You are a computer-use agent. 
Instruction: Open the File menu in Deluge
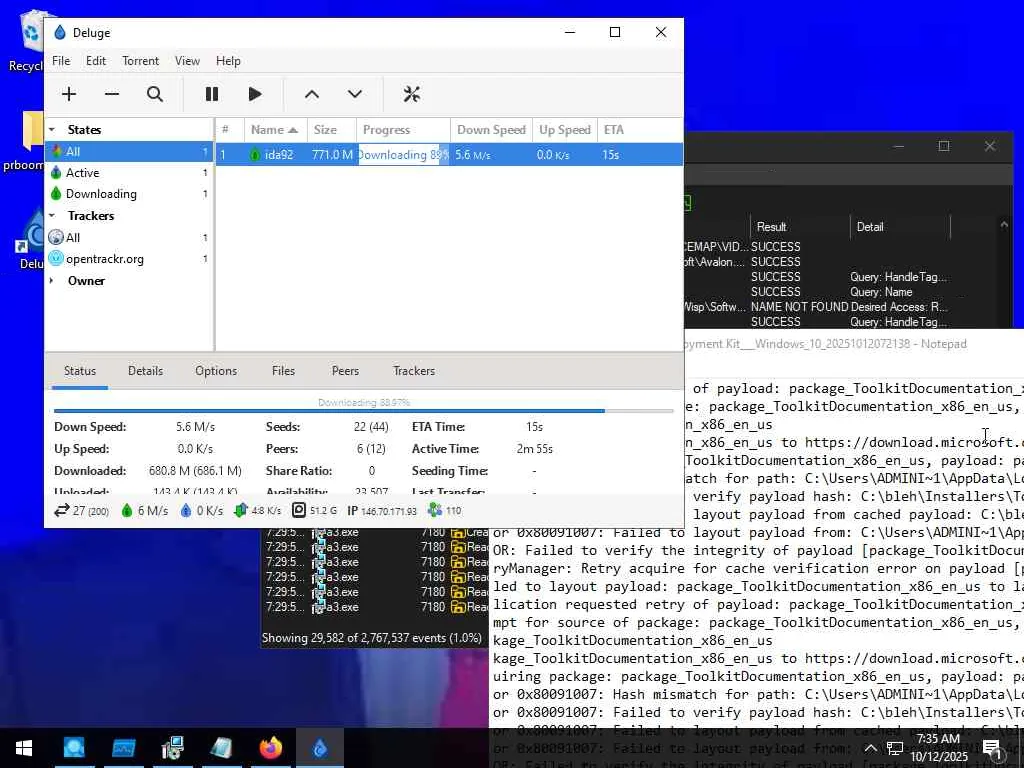61,61
